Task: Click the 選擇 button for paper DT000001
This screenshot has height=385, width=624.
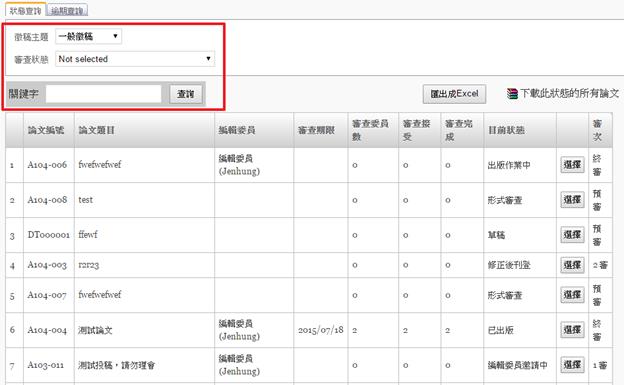Action: pos(572,235)
